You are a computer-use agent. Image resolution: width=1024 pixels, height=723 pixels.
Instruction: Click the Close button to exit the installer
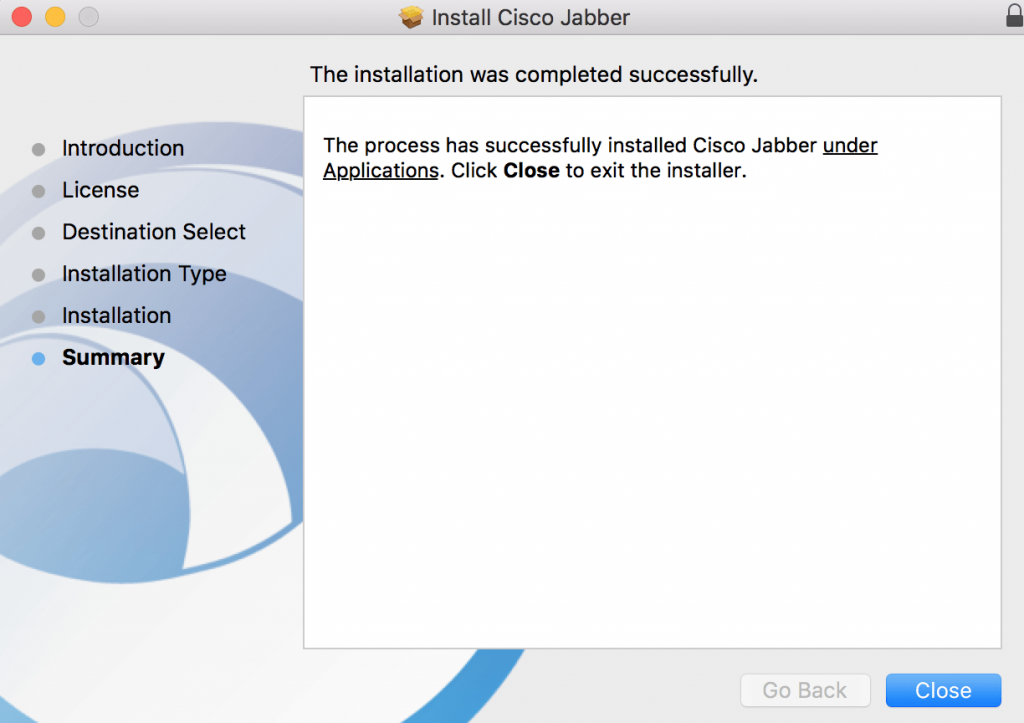pos(943,690)
